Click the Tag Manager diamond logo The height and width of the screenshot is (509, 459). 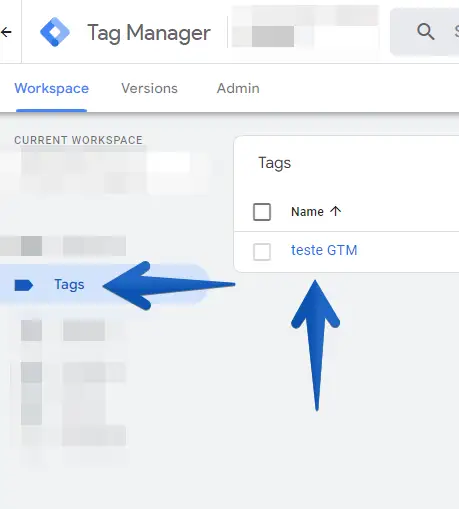click(55, 32)
